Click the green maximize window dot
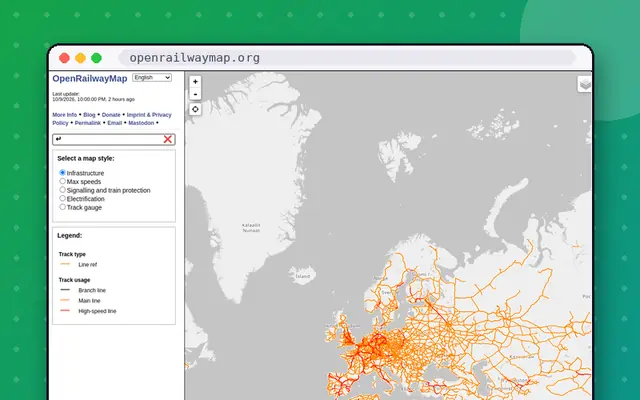Viewport: 640px width, 400px height. click(x=96, y=58)
